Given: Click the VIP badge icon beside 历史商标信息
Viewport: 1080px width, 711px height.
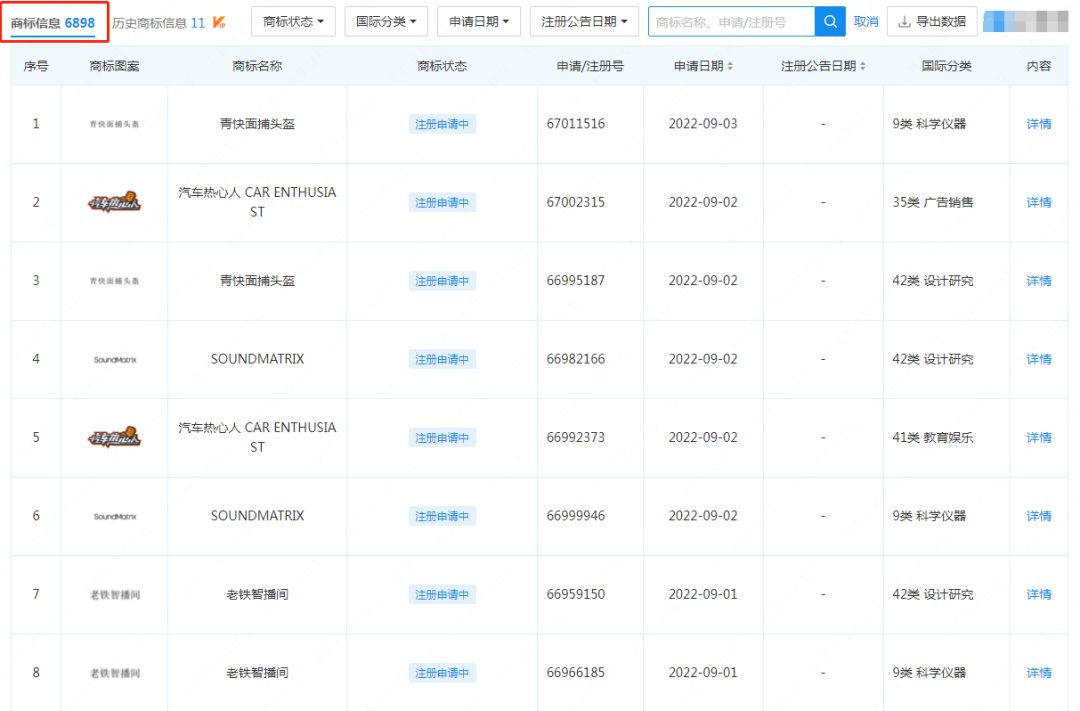Looking at the screenshot, I should pyautogui.click(x=219, y=22).
